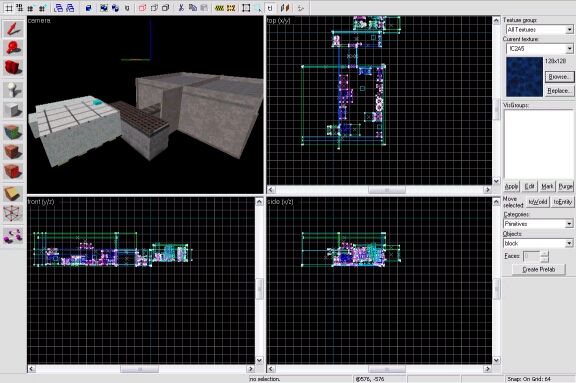This screenshot has width=576, height=383.
Task: Open the Clipping tool with yellow cube
Action: point(13,194)
